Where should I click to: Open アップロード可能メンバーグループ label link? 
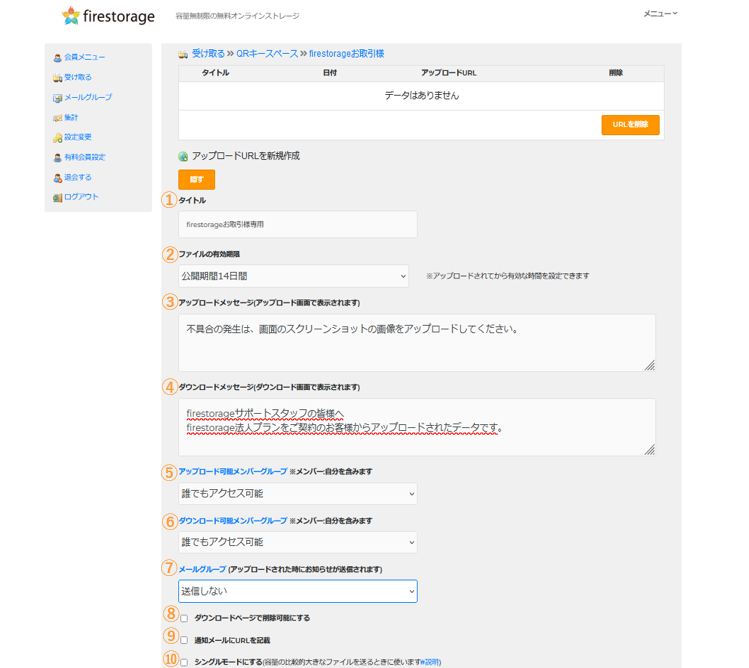(x=233, y=472)
